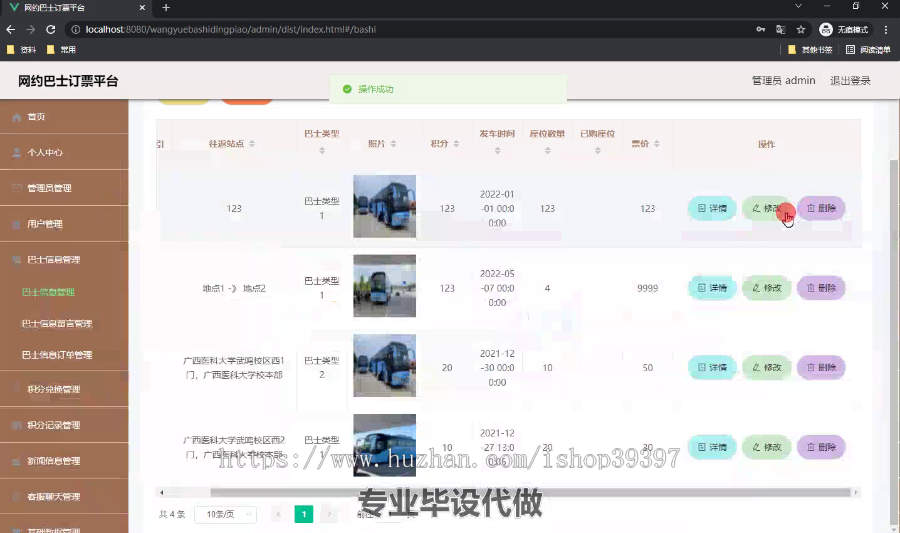Collapse 巴士信息管理 sidebar group
Viewport: 900px width, 533px height.
(x=64, y=259)
